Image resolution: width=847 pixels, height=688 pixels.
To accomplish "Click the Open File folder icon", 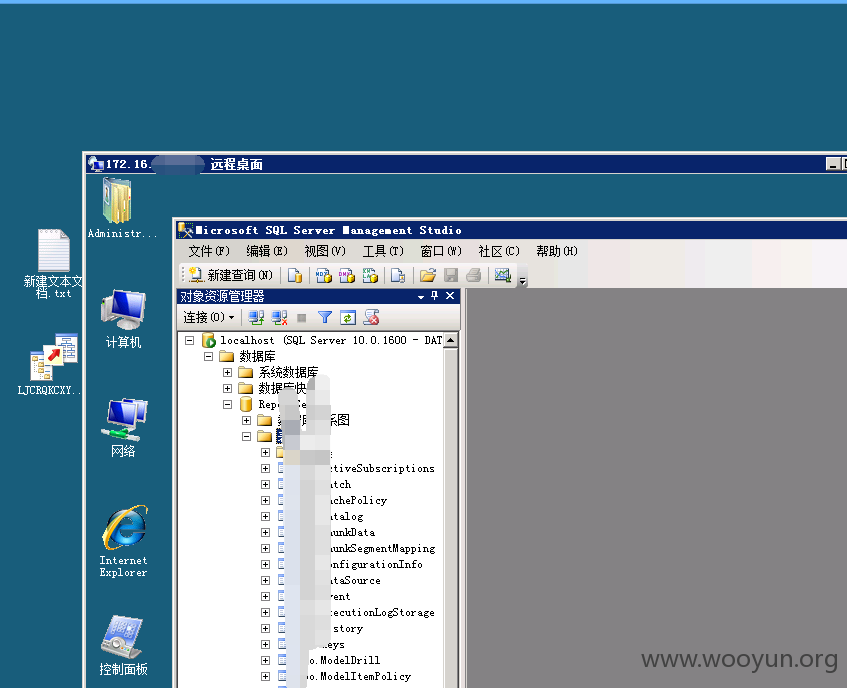I will [x=428, y=275].
